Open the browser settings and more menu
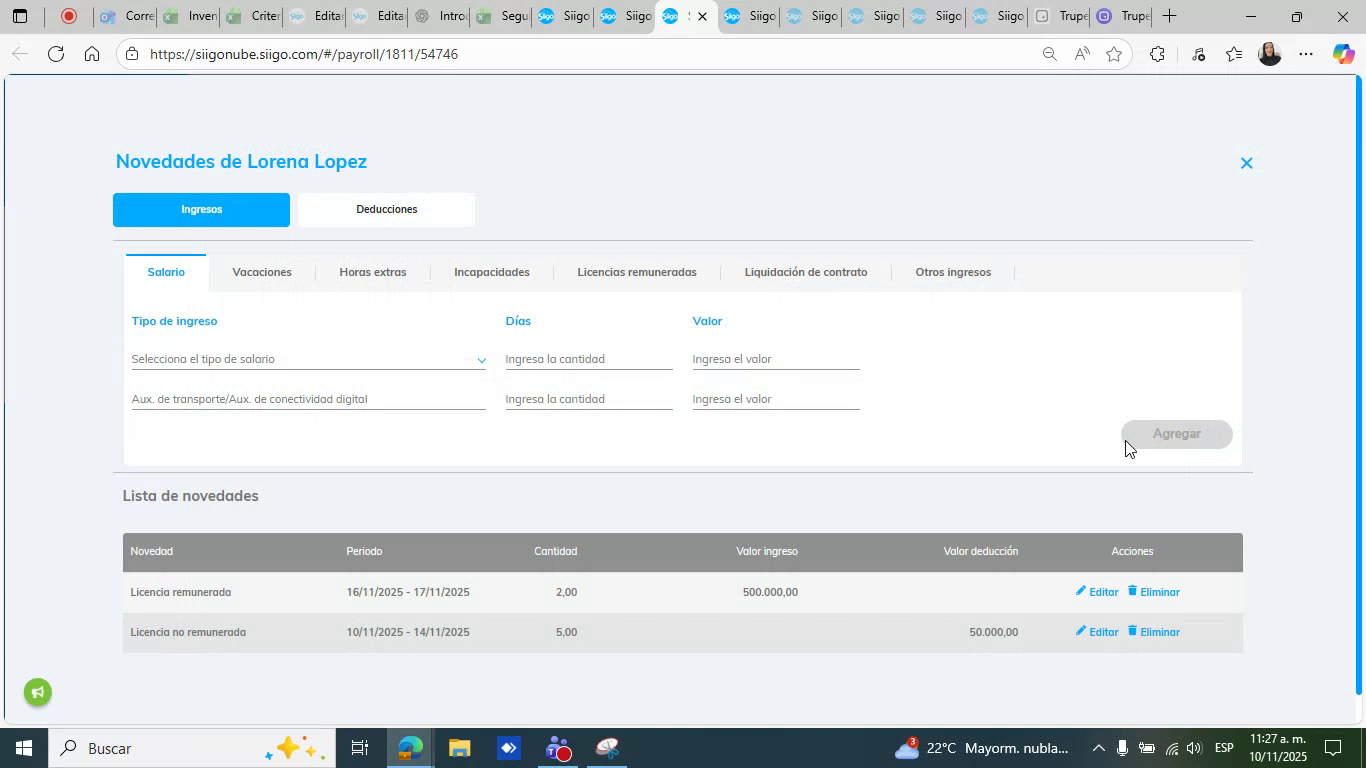The width and height of the screenshot is (1366, 768). point(1306,54)
